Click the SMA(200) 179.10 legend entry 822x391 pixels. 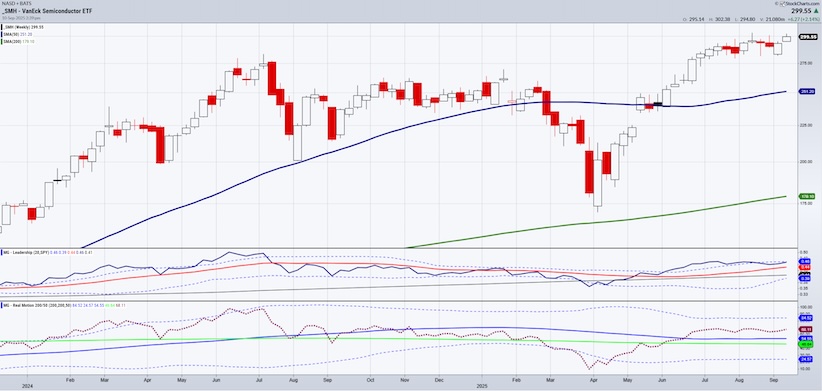tap(19, 41)
